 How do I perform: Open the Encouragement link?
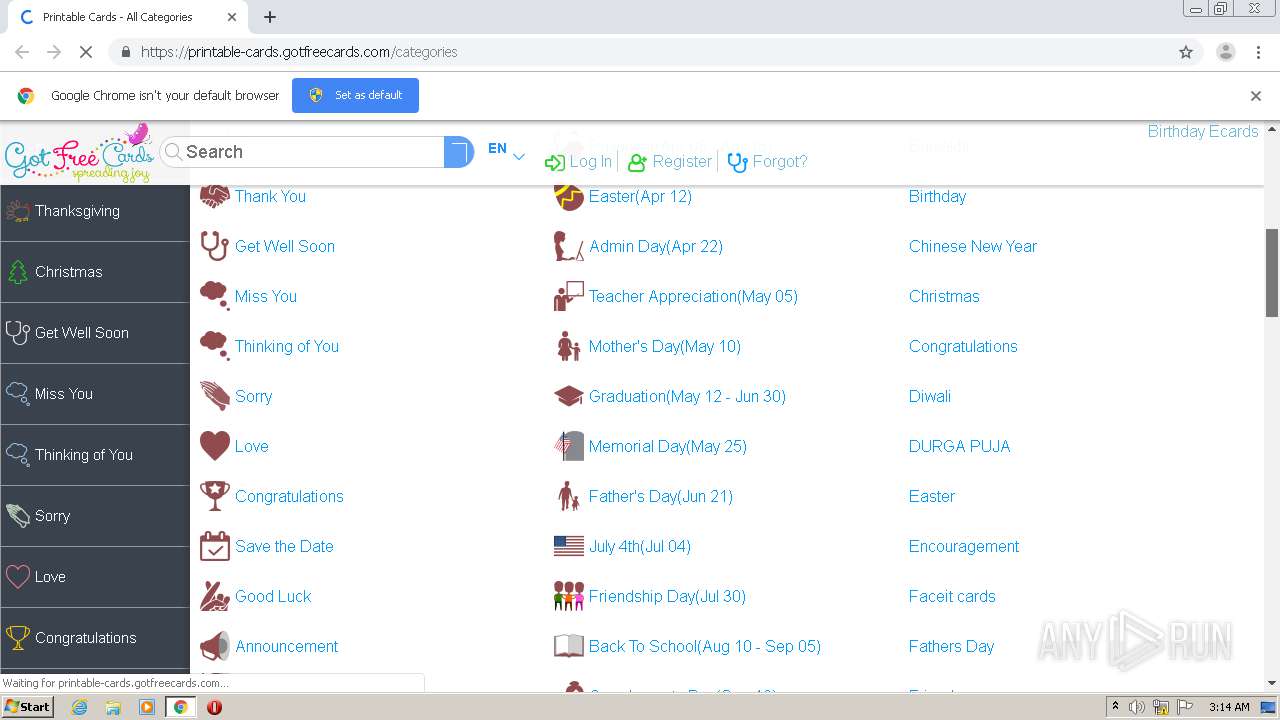pyautogui.click(x=964, y=546)
